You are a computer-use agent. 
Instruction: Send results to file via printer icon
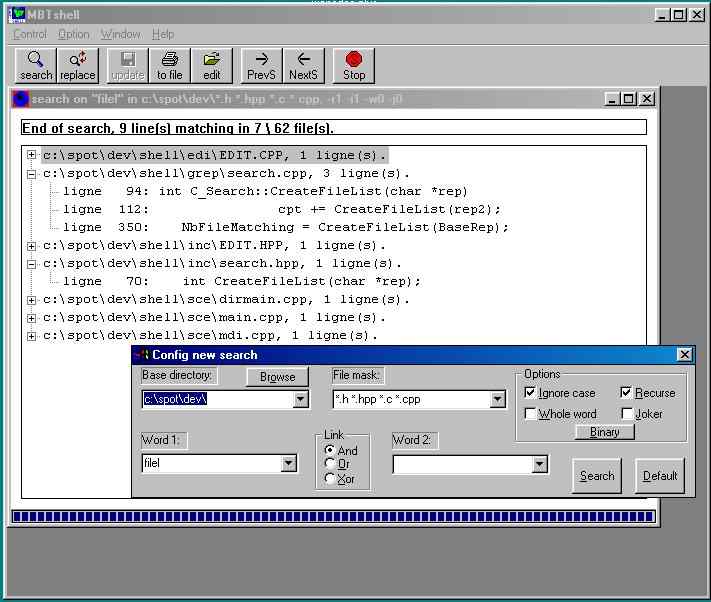pyautogui.click(x=170, y=66)
